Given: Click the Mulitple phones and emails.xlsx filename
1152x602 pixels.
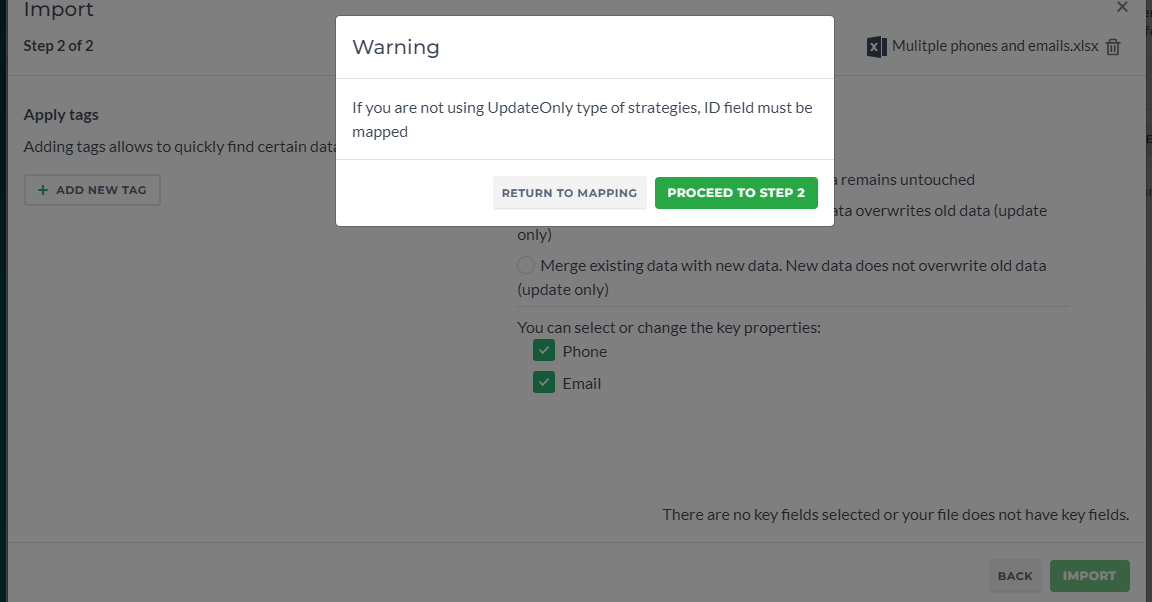Looking at the screenshot, I should point(995,46).
